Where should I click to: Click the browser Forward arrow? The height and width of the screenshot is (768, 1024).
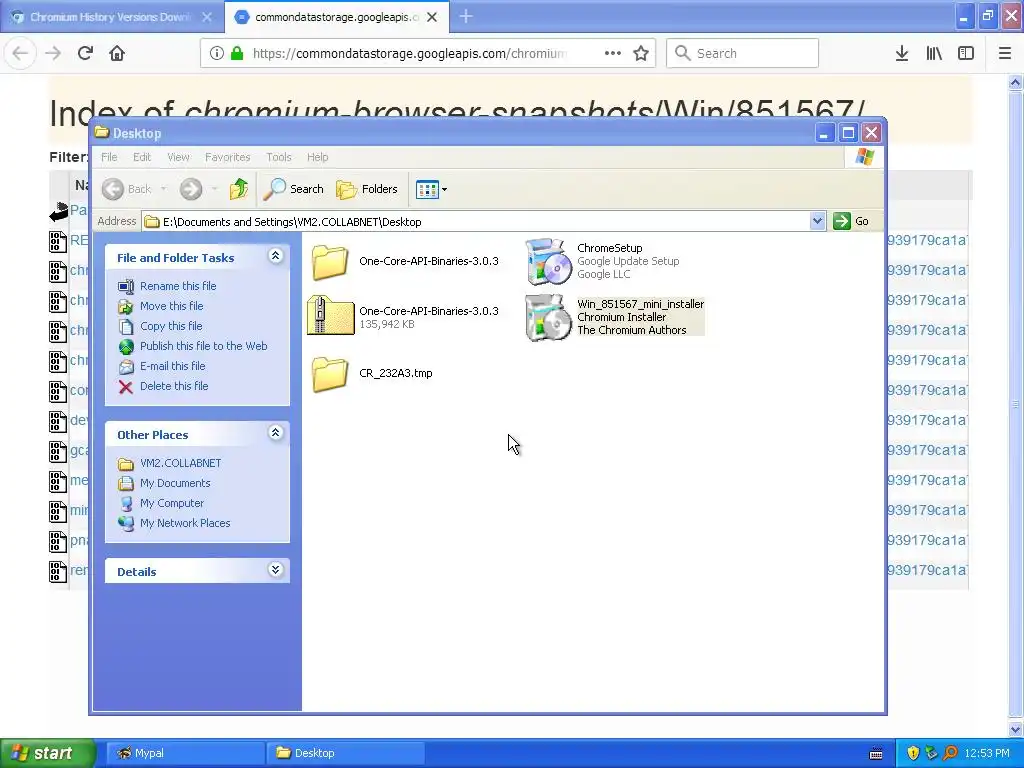point(53,53)
